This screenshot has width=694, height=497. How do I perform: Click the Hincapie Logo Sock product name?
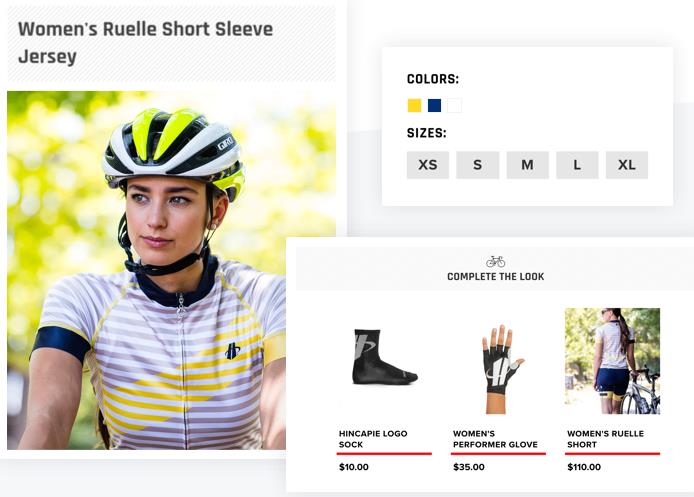click(365, 439)
